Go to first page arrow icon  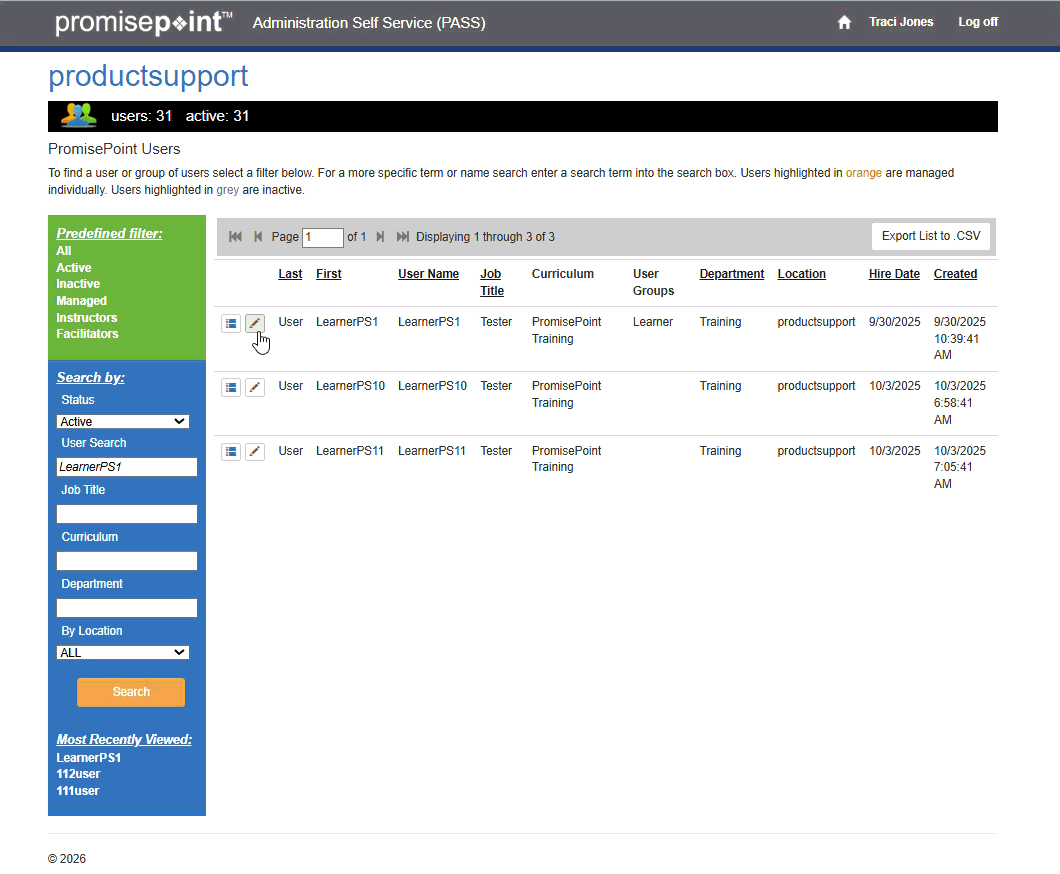[x=235, y=237]
